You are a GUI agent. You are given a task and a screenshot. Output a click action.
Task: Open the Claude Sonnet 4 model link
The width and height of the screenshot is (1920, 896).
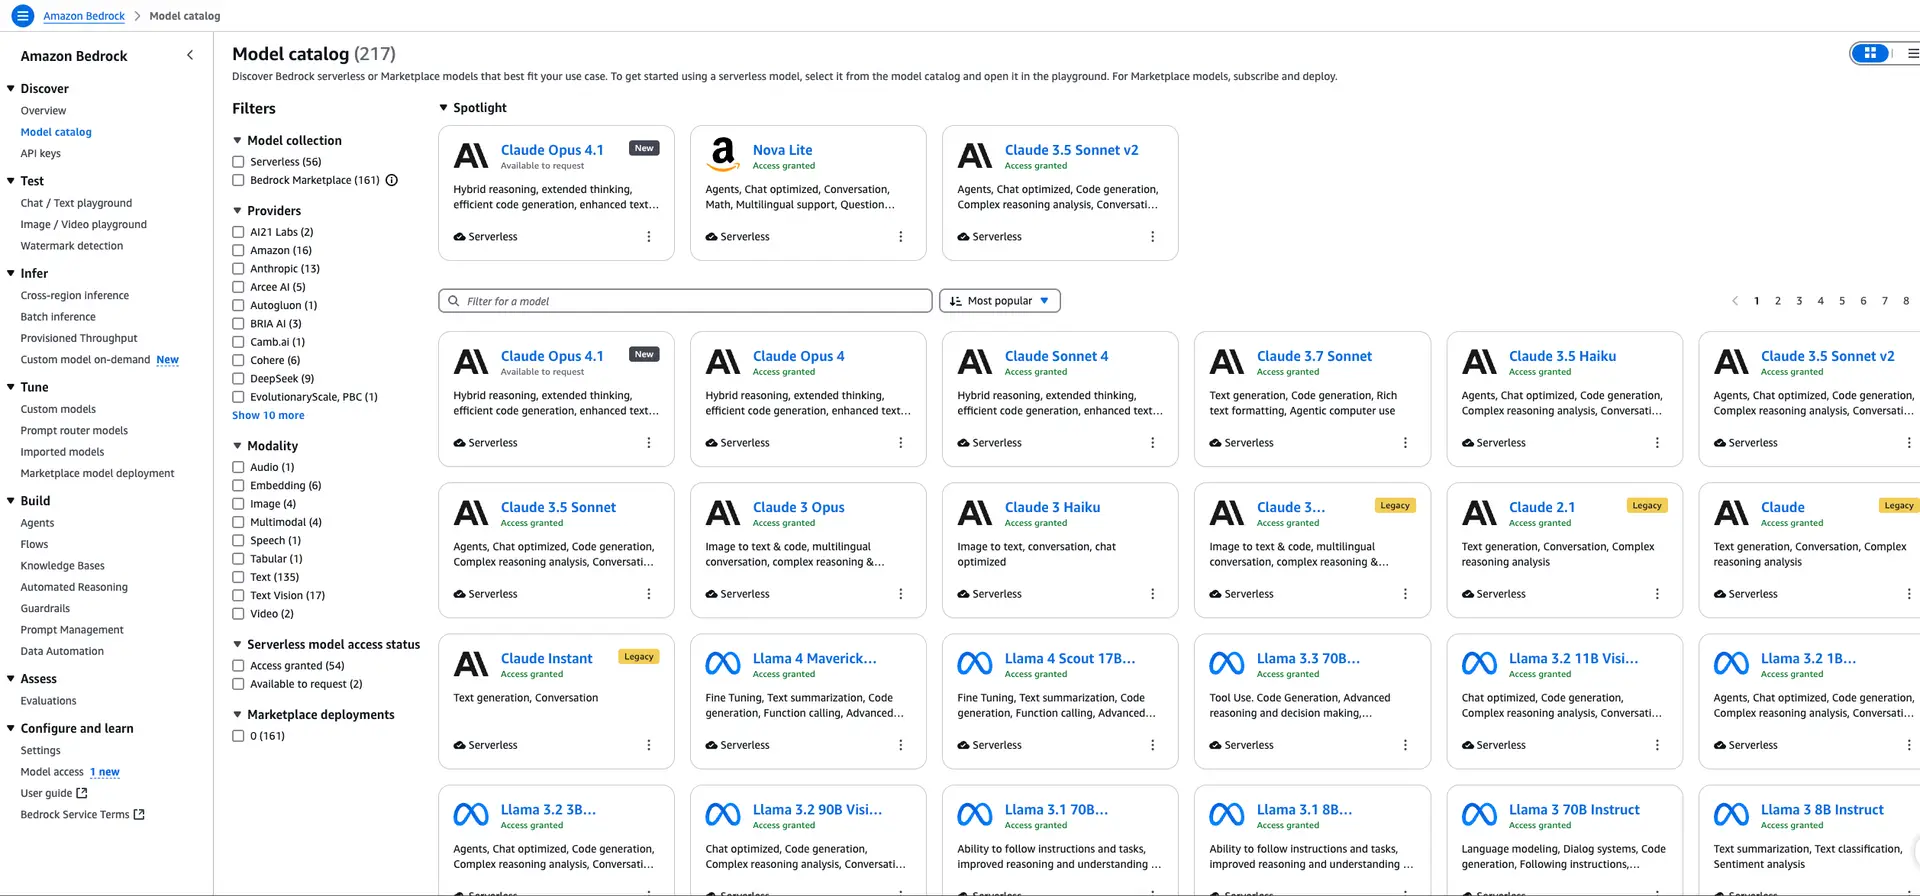1056,356
